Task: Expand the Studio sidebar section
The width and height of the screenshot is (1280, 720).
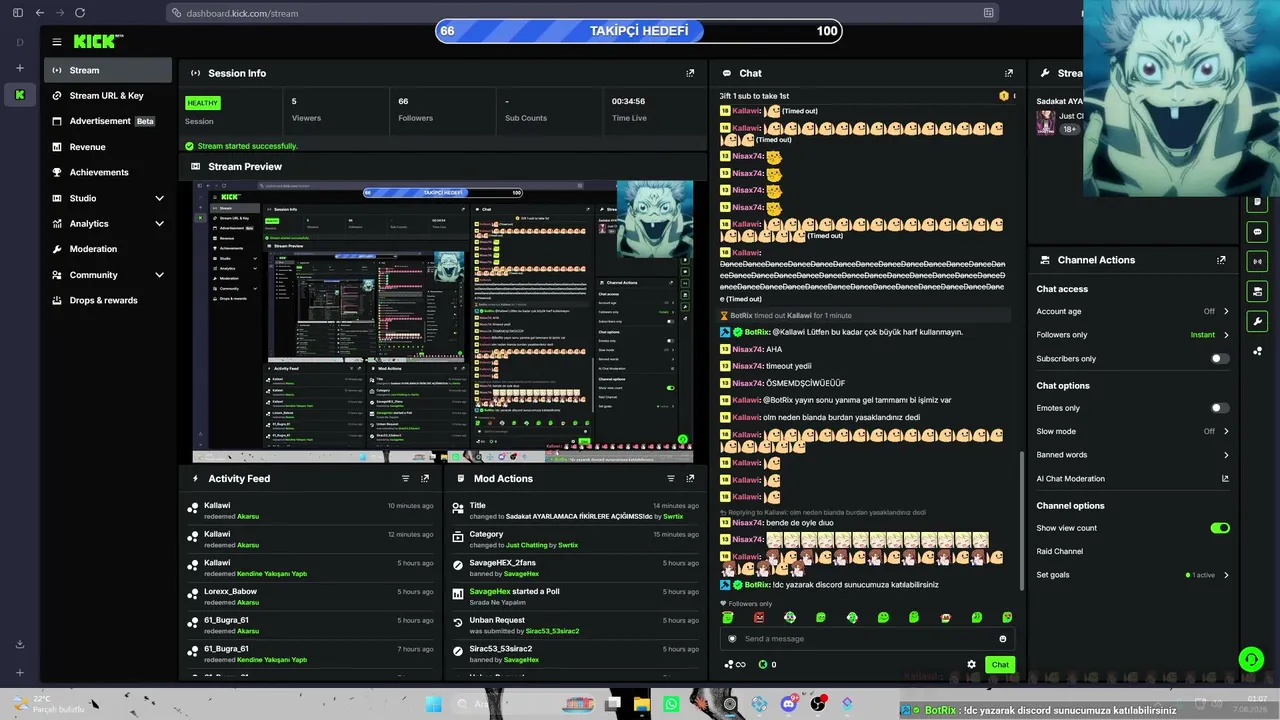Action: pyautogui.click(x=108, y=198)
